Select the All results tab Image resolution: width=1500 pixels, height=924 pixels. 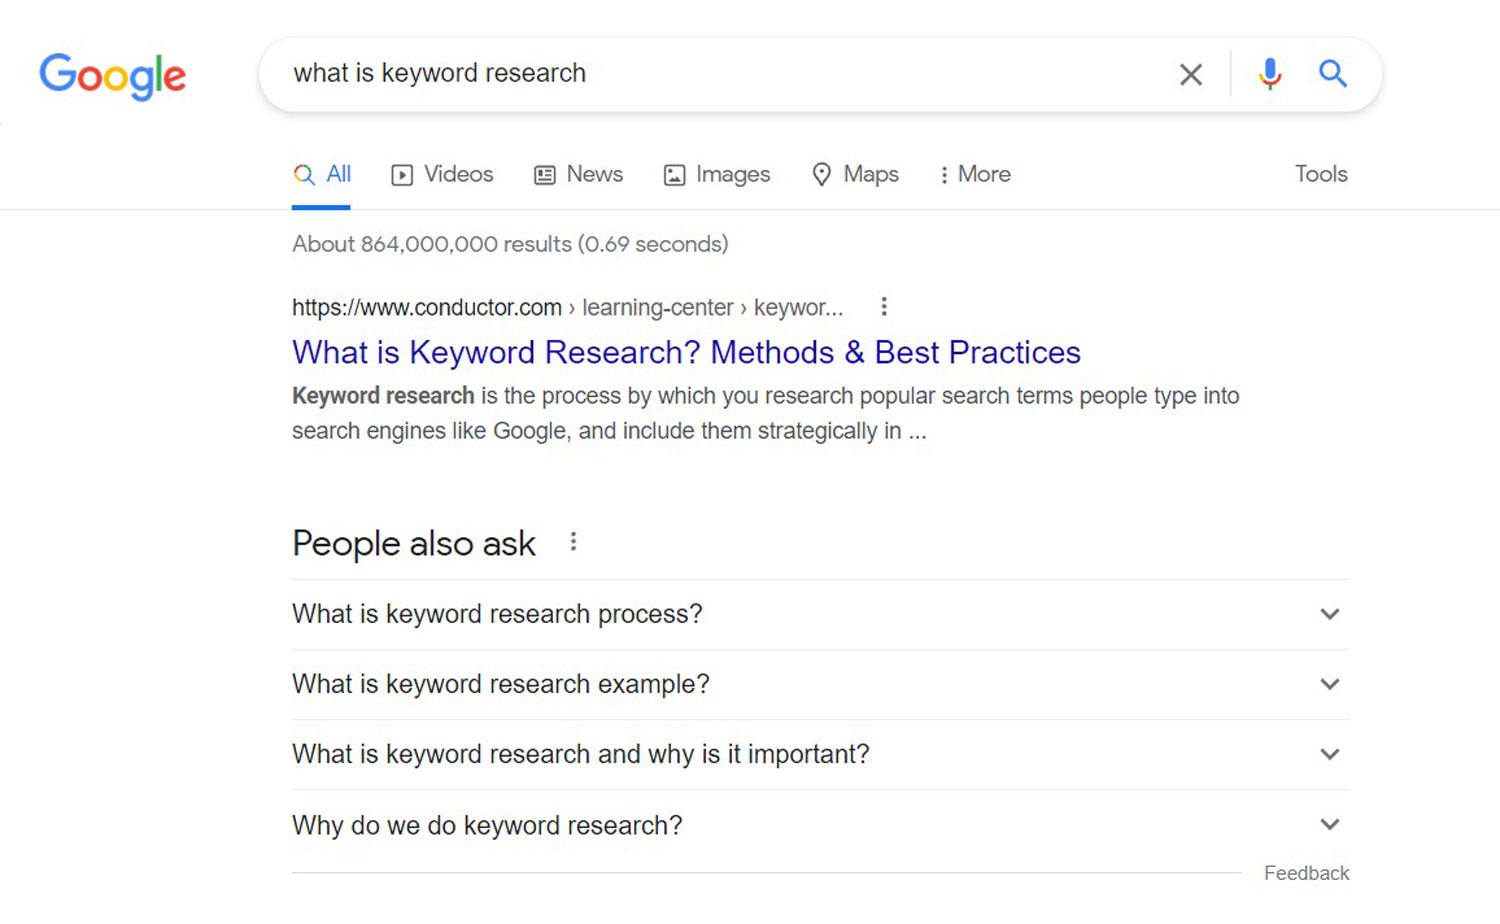click(321, 174)
